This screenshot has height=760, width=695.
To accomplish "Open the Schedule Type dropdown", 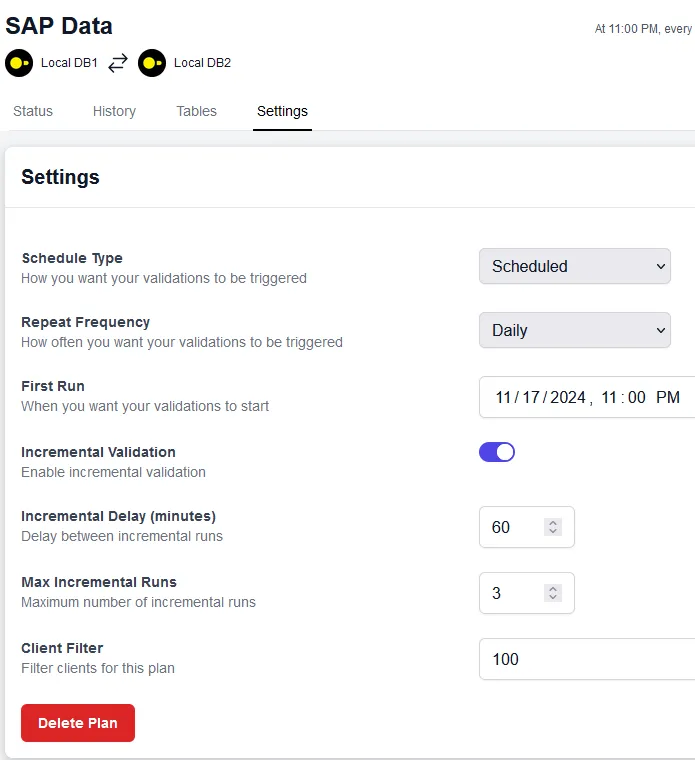I will point(574,266).
